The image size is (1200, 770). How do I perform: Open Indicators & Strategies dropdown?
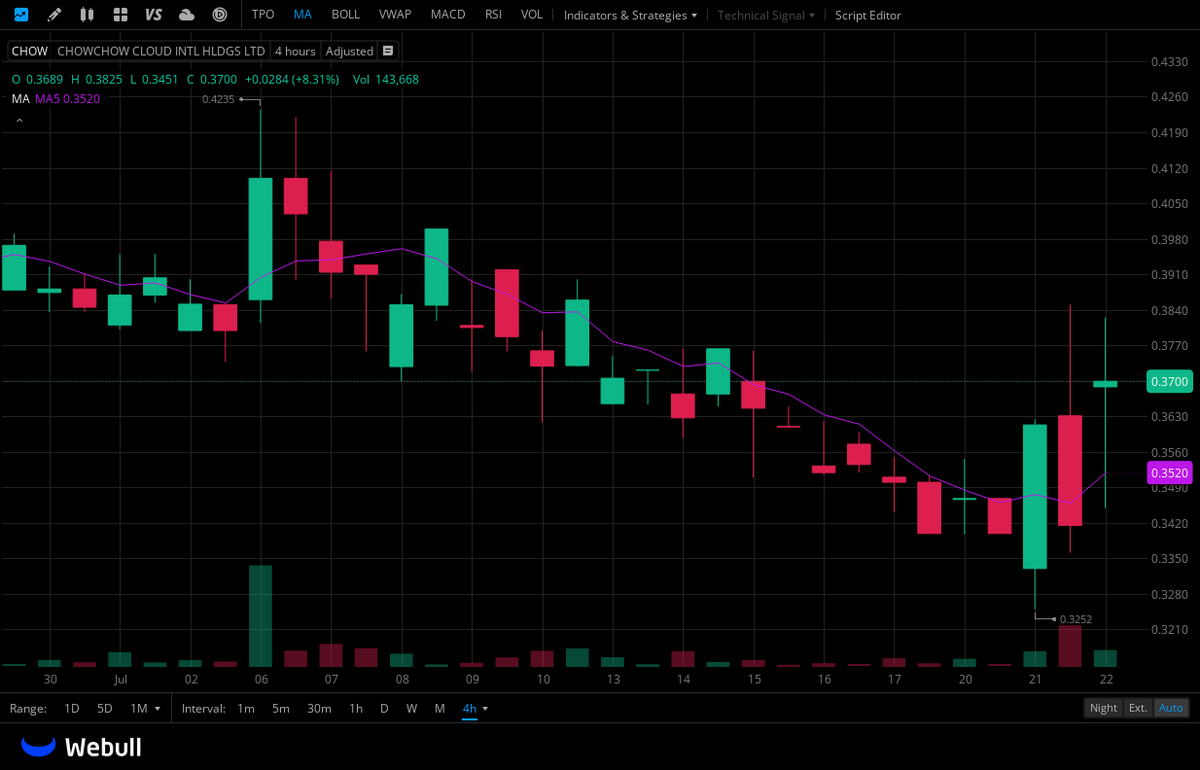coord(630,15)
